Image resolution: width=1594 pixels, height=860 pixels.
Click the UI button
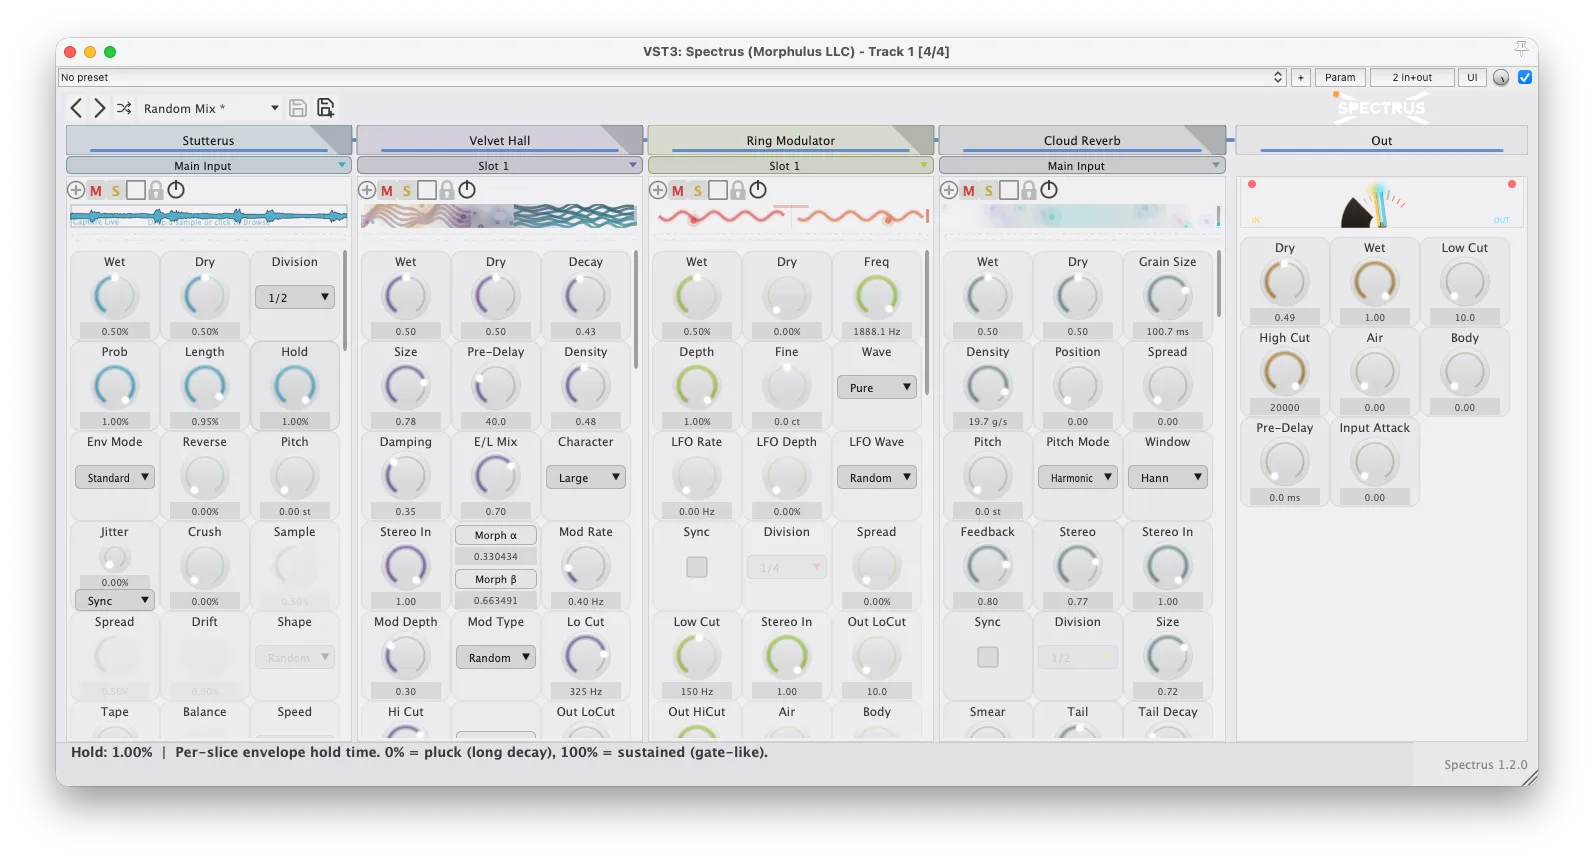[x=1472, y=77]
